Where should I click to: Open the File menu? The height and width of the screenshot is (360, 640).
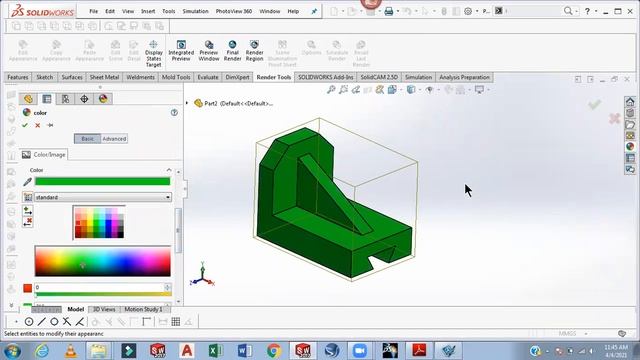[x=93, y=11]
